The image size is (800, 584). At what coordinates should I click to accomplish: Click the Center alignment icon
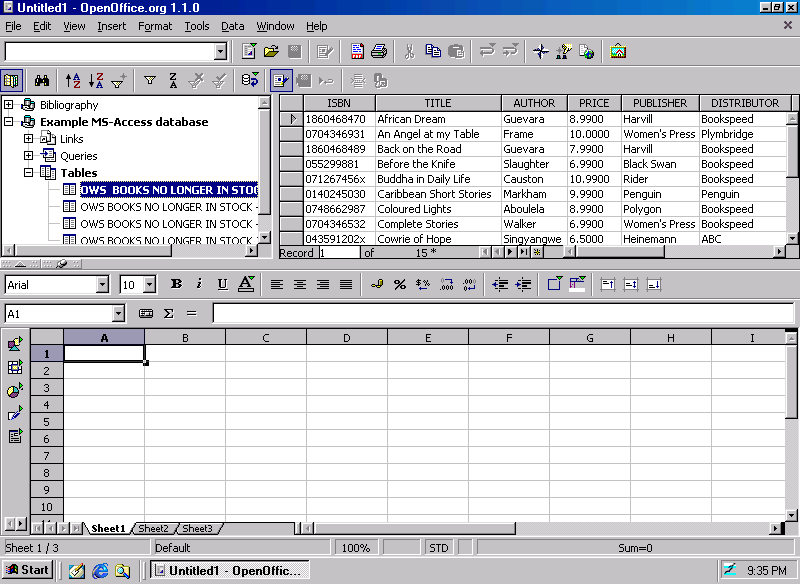[x=300, y=285]
